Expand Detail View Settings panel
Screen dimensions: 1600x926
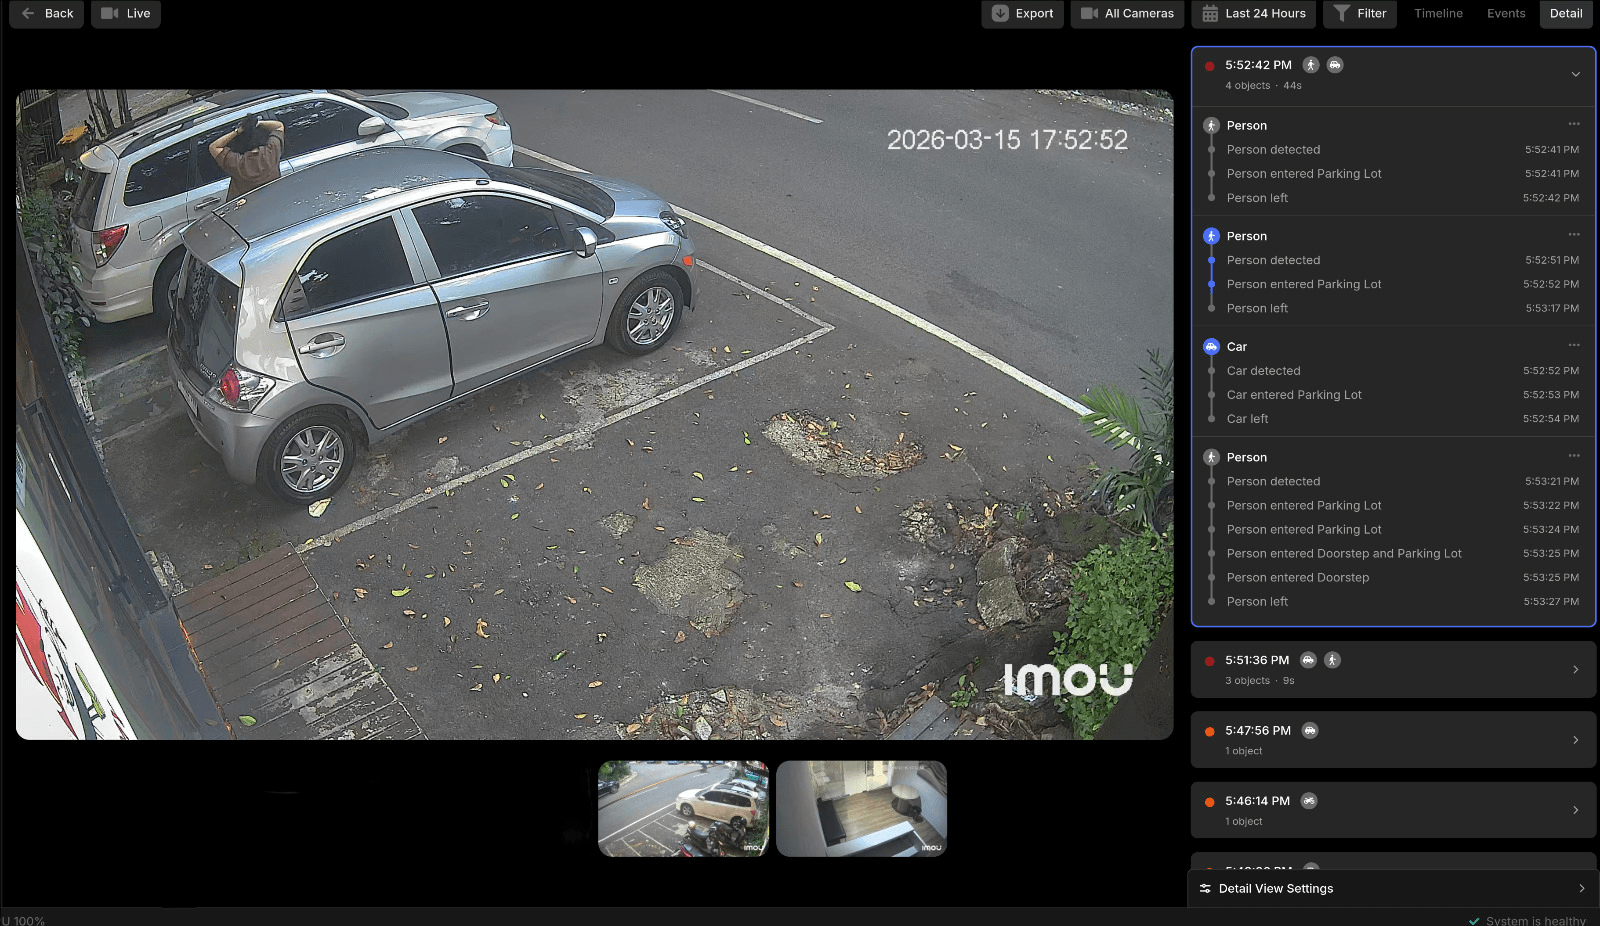pos(1581,889)
